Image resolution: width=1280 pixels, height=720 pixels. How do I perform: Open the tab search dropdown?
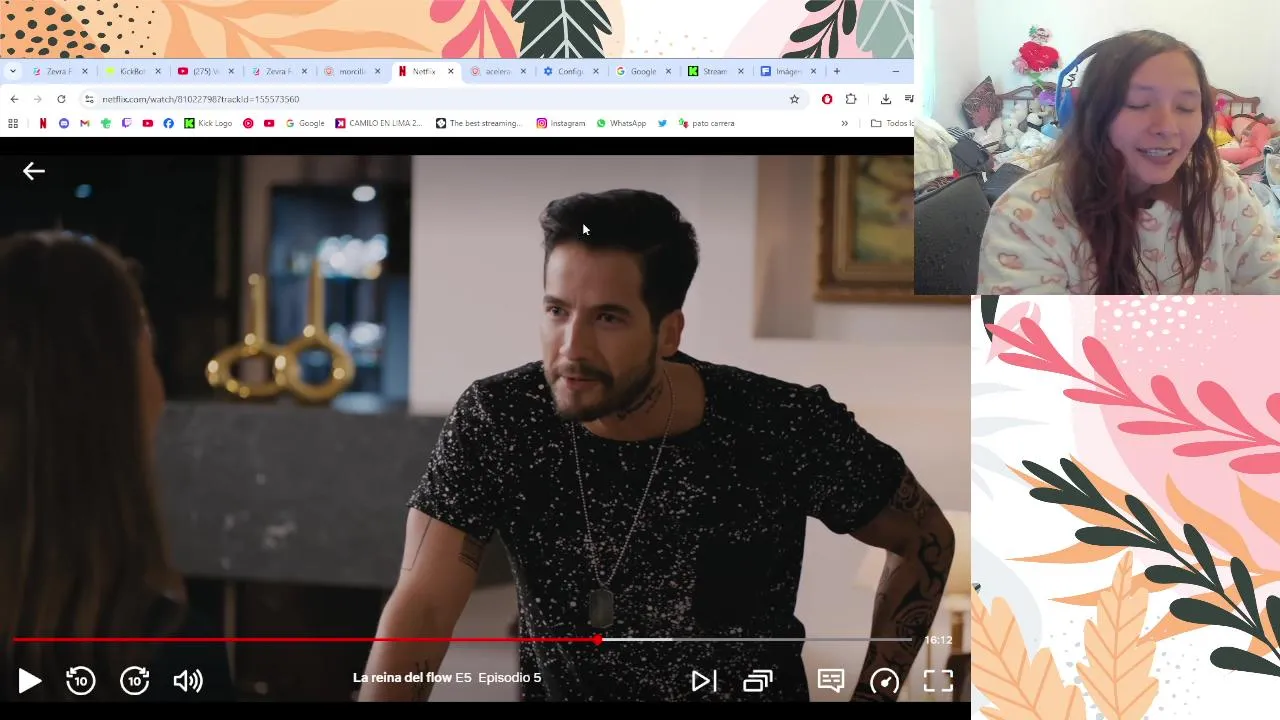pos(13,71)
